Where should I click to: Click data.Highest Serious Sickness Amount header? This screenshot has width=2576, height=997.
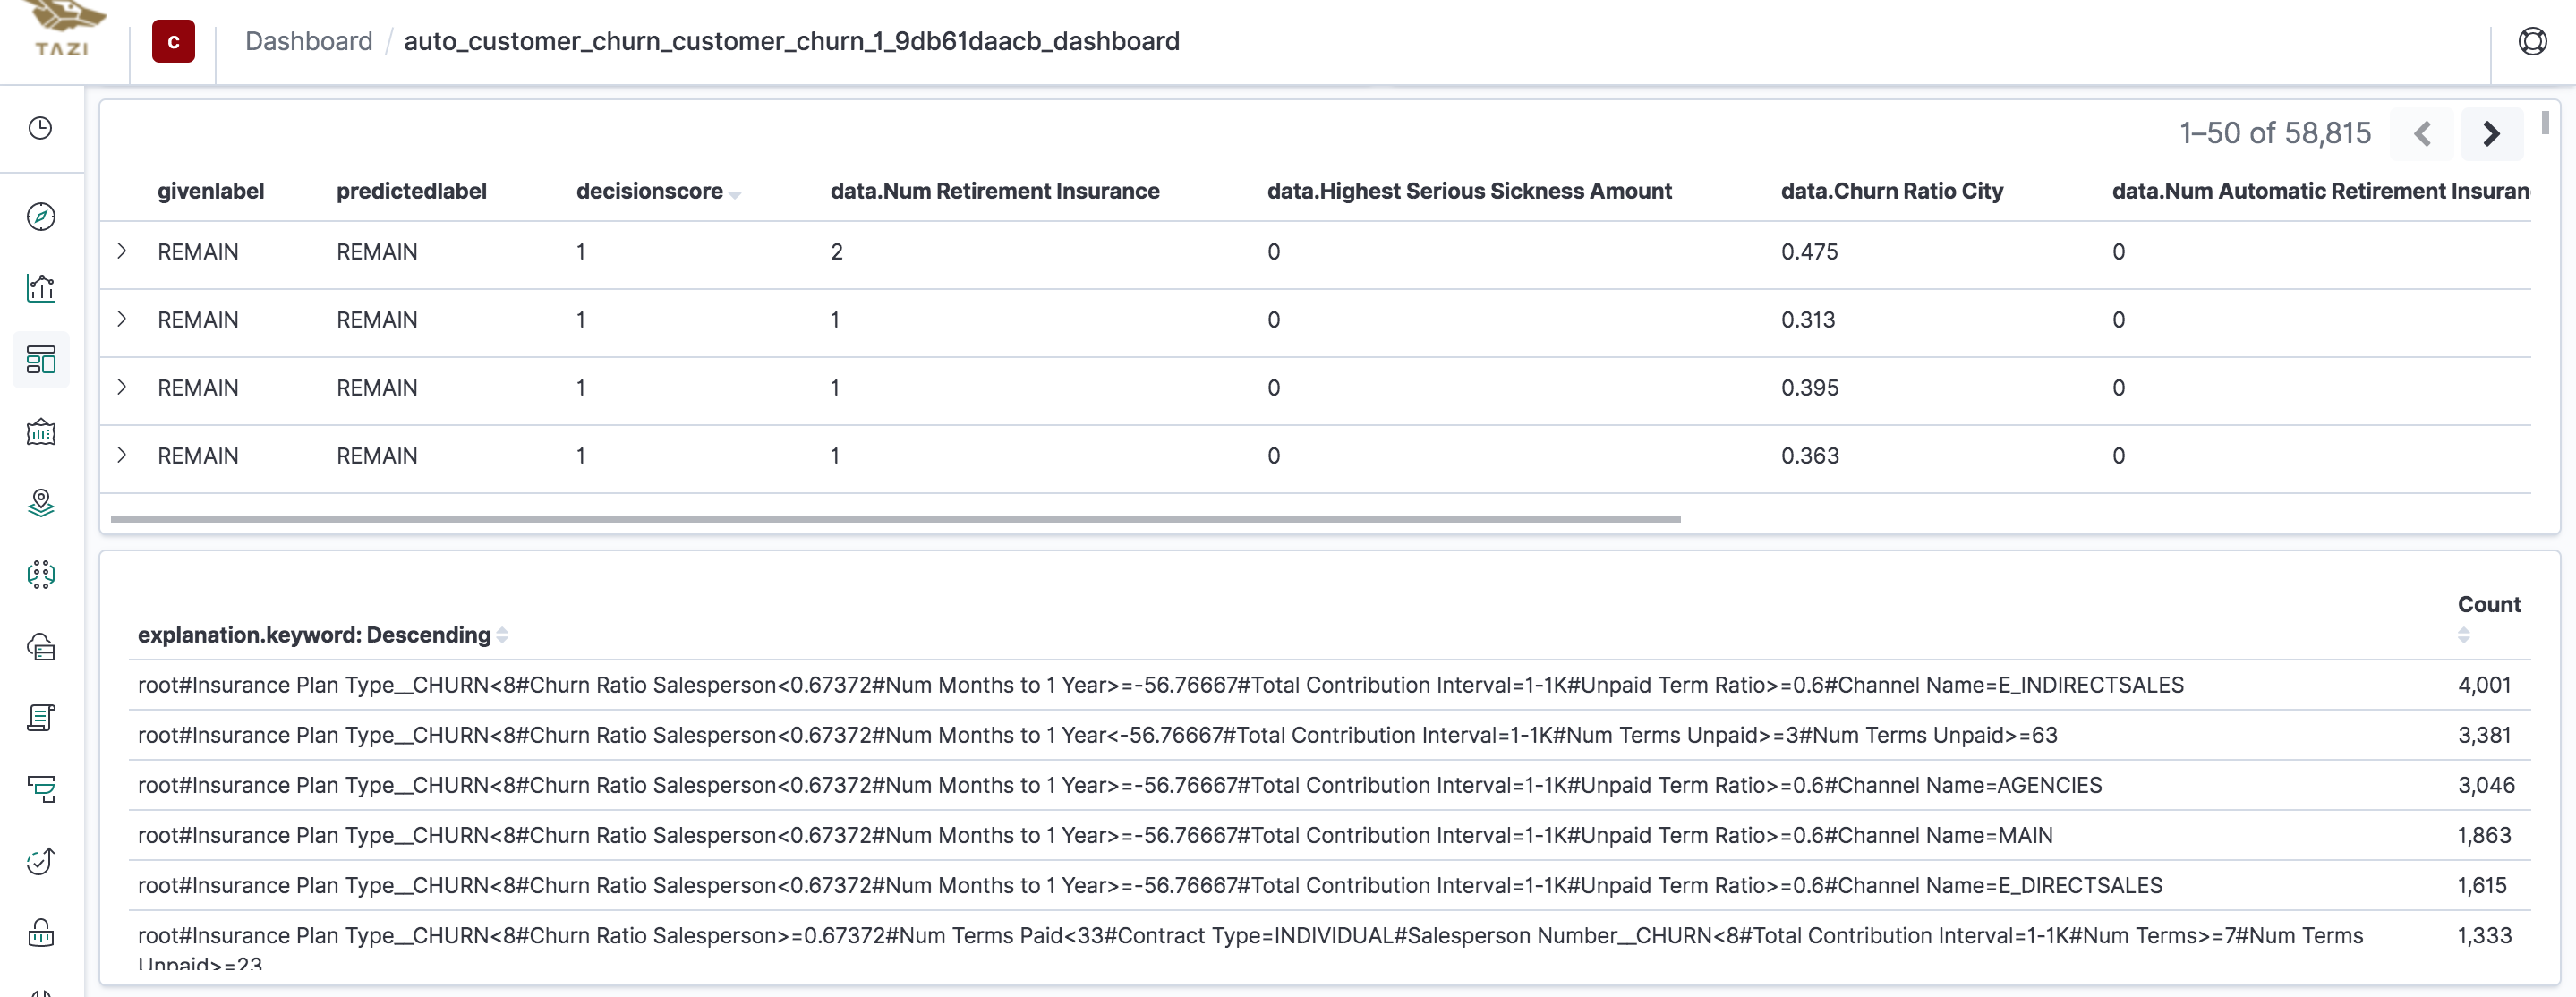click(x=1469, y=191)
